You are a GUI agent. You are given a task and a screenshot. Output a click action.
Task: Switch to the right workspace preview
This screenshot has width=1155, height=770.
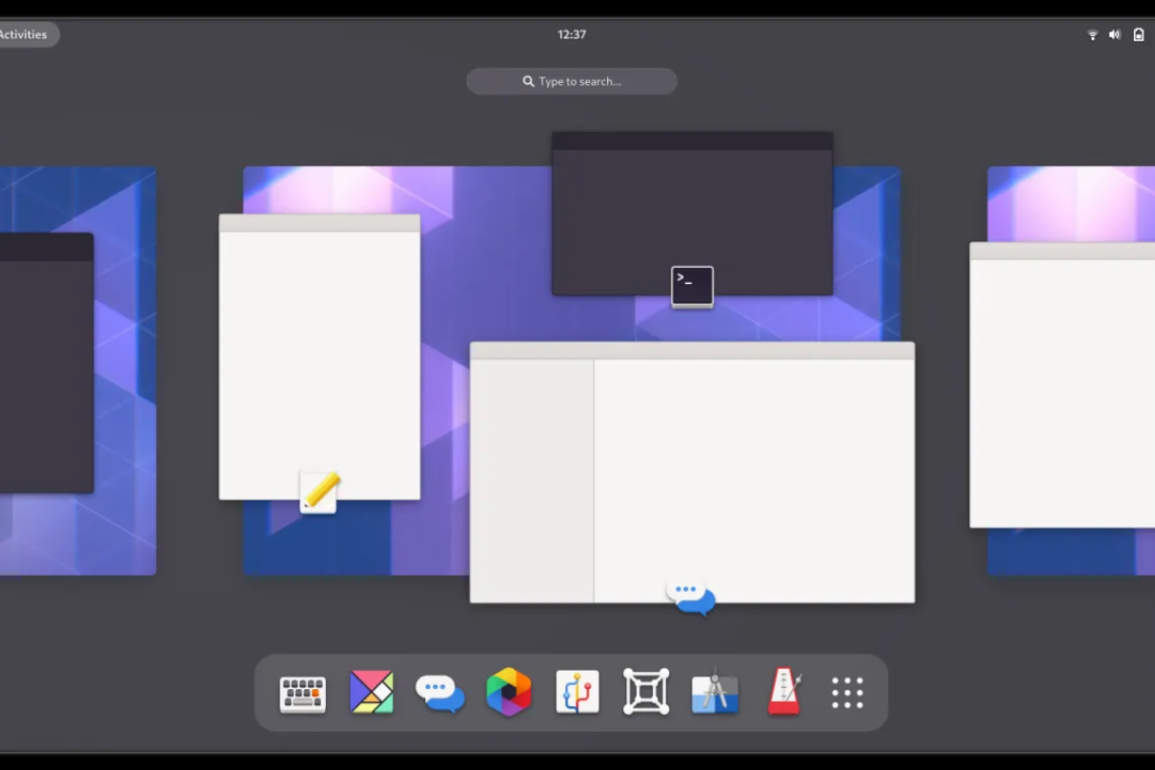pyautogui.click(x=1071, y=371)
